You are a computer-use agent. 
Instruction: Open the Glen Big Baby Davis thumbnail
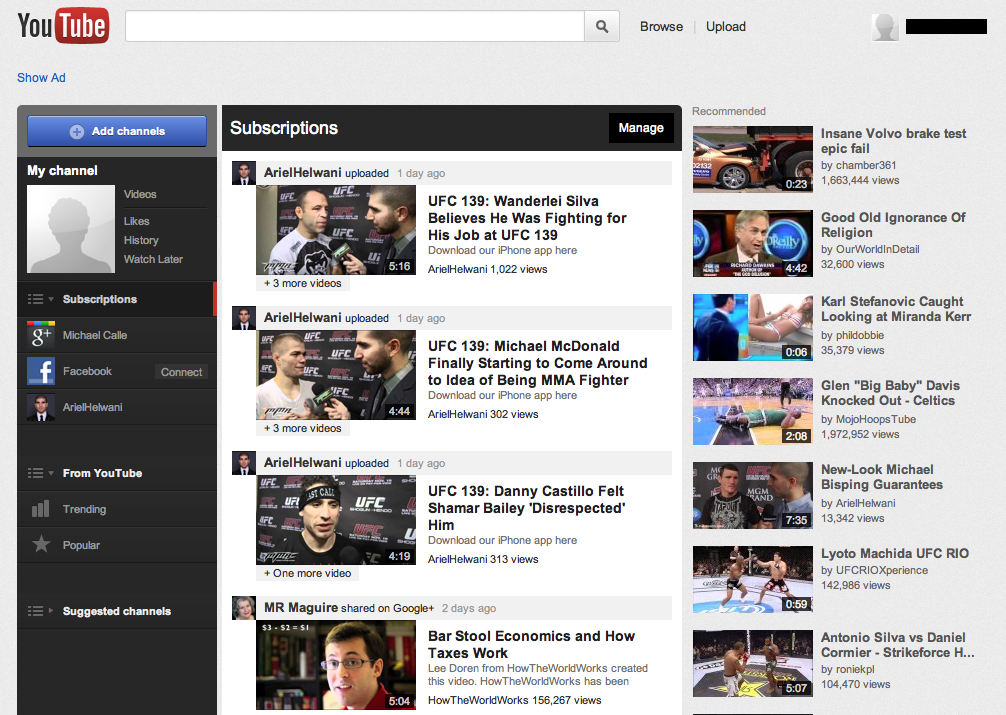pos(753,411)
